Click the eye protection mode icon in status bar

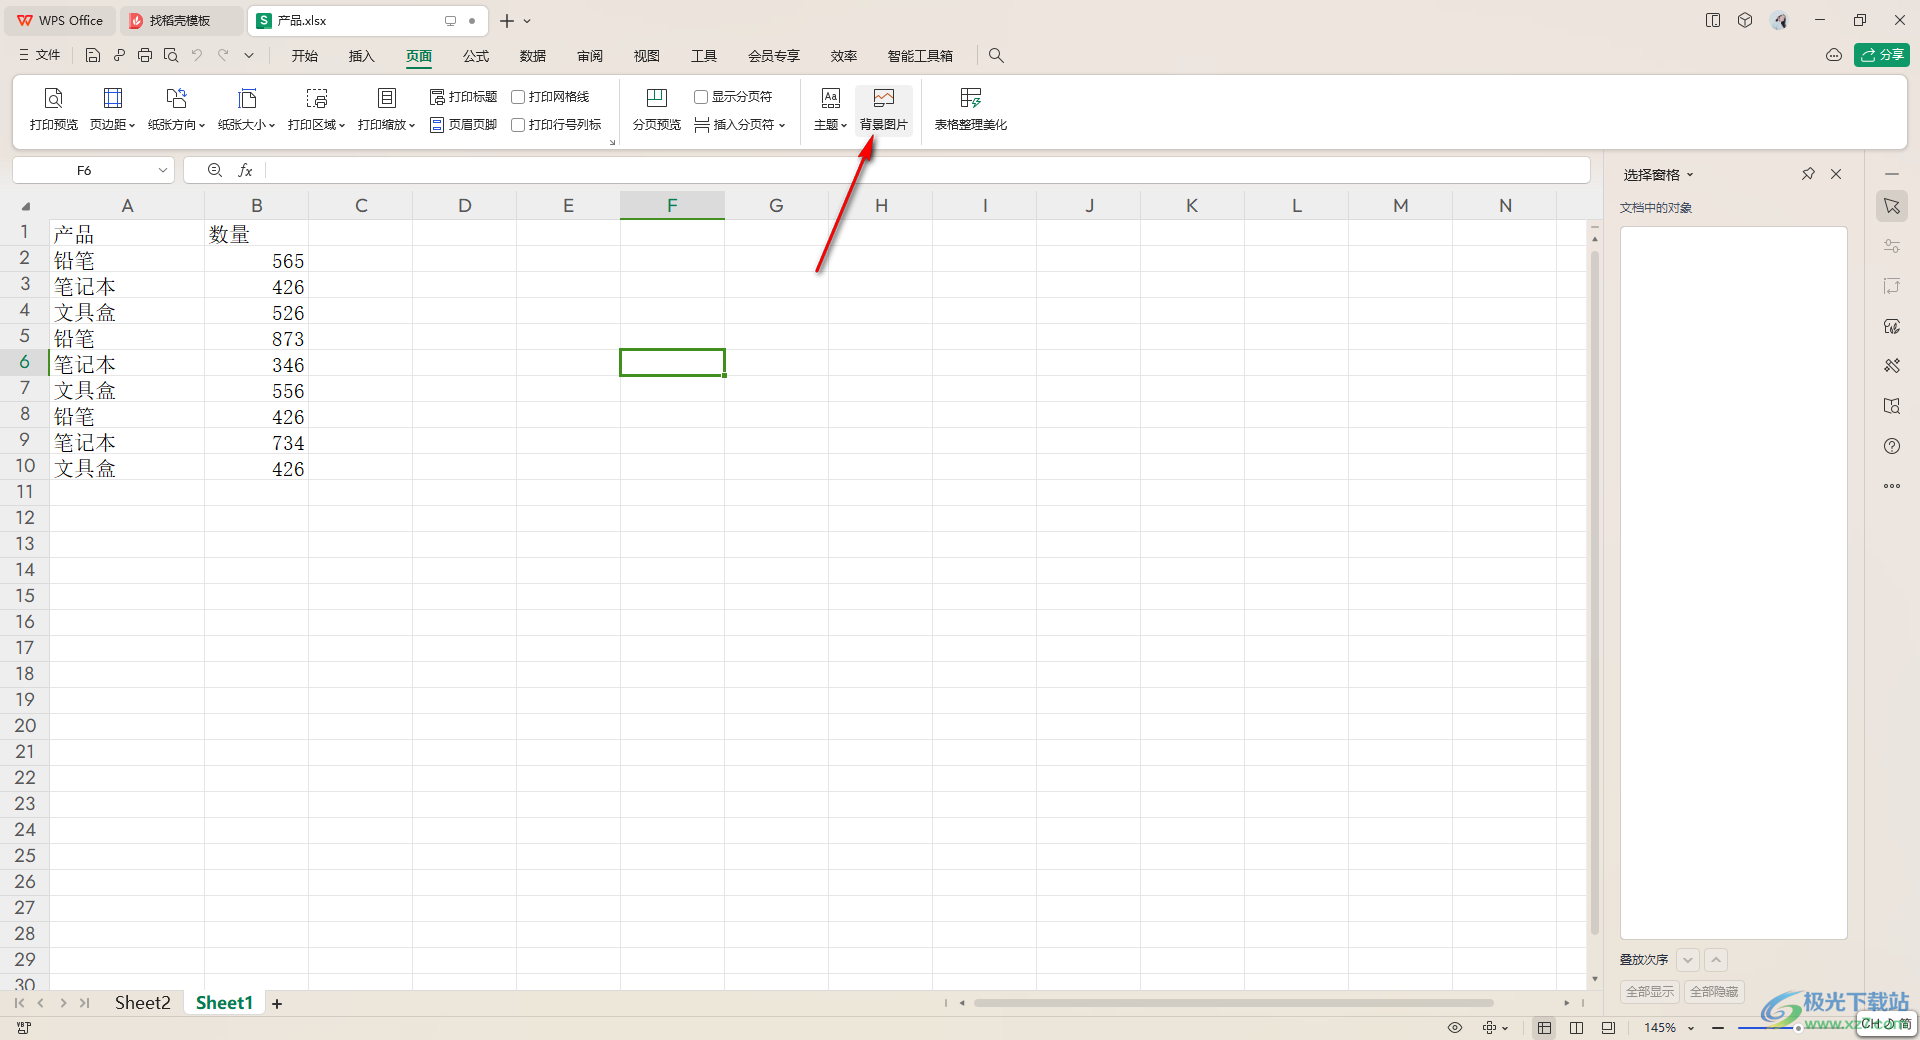[x=1455, y=1028]
